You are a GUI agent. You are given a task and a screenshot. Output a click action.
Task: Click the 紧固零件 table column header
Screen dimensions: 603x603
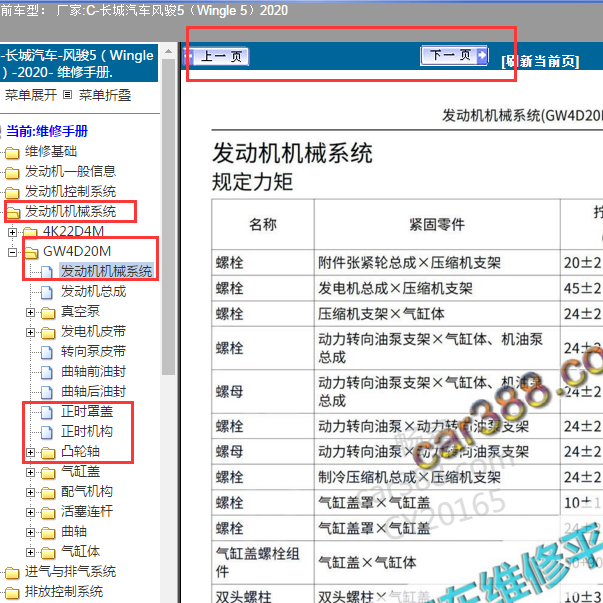pos(437,224)
